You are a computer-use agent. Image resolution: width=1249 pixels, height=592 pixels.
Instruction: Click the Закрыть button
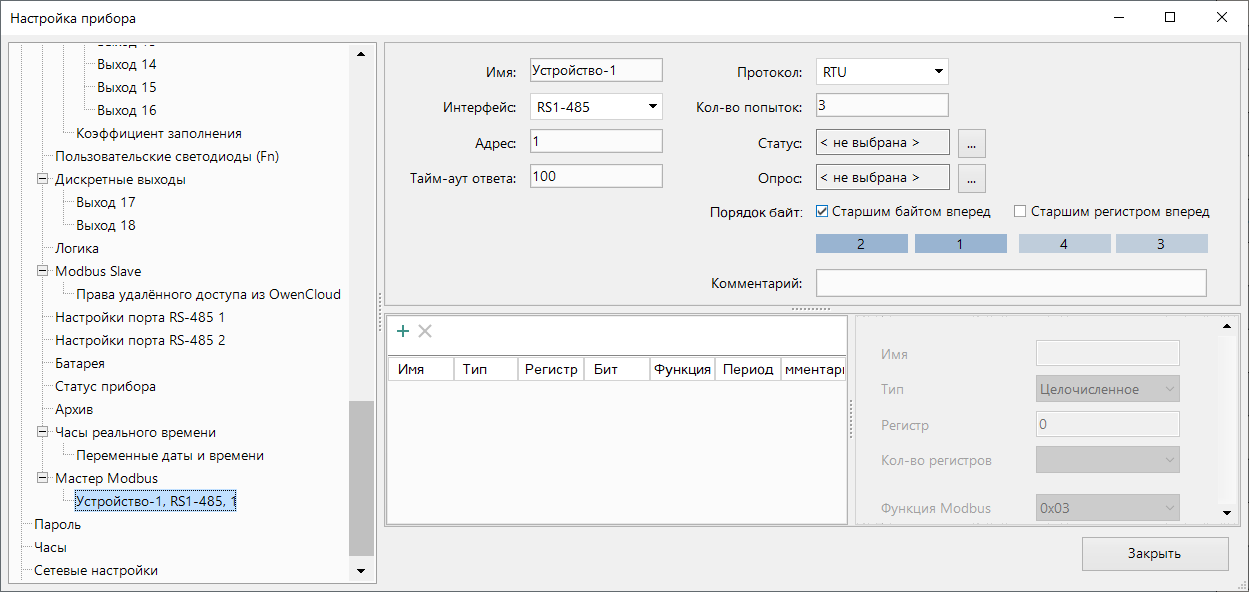coord(1155,553)
